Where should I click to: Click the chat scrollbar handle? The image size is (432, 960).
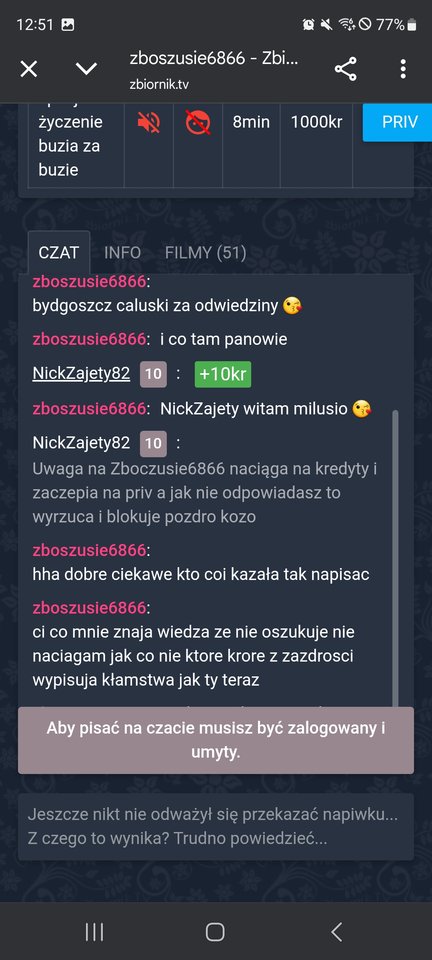point(395,557)
